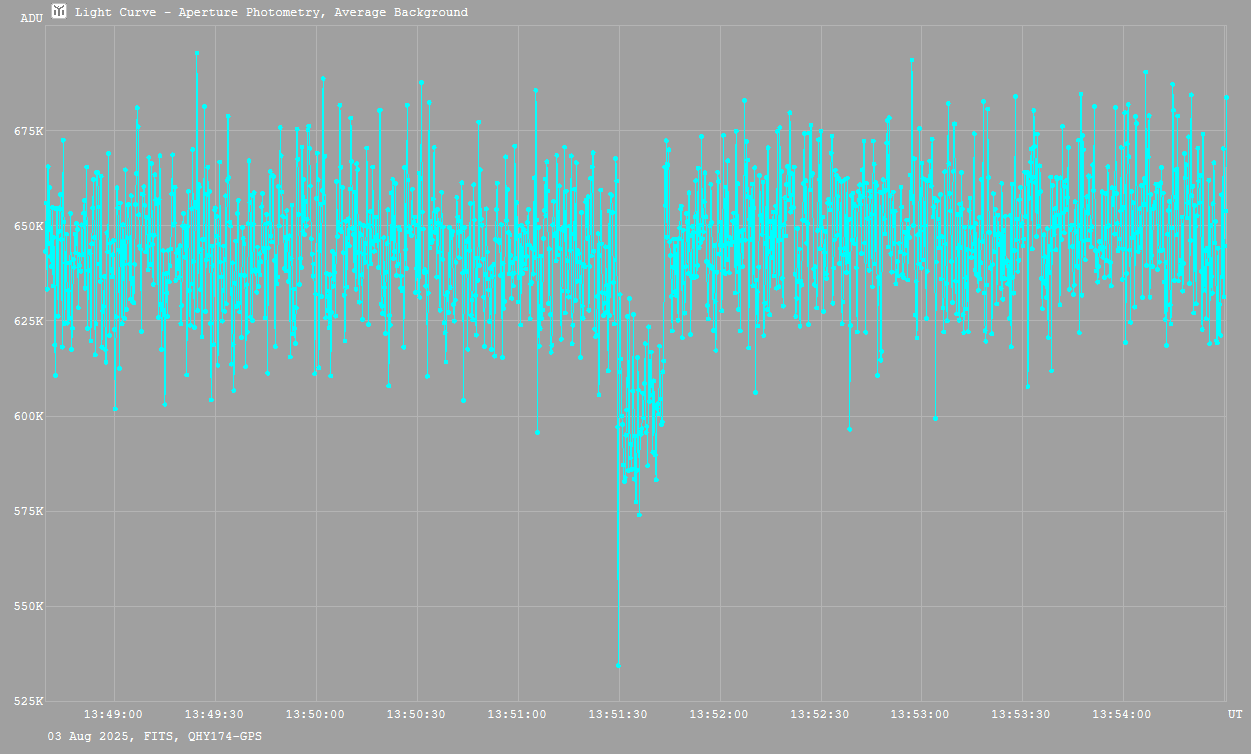Click the 13:52:00 time tick label
Image resolution: width=1251 pixels, height=754 pixels.
[719, 714]
